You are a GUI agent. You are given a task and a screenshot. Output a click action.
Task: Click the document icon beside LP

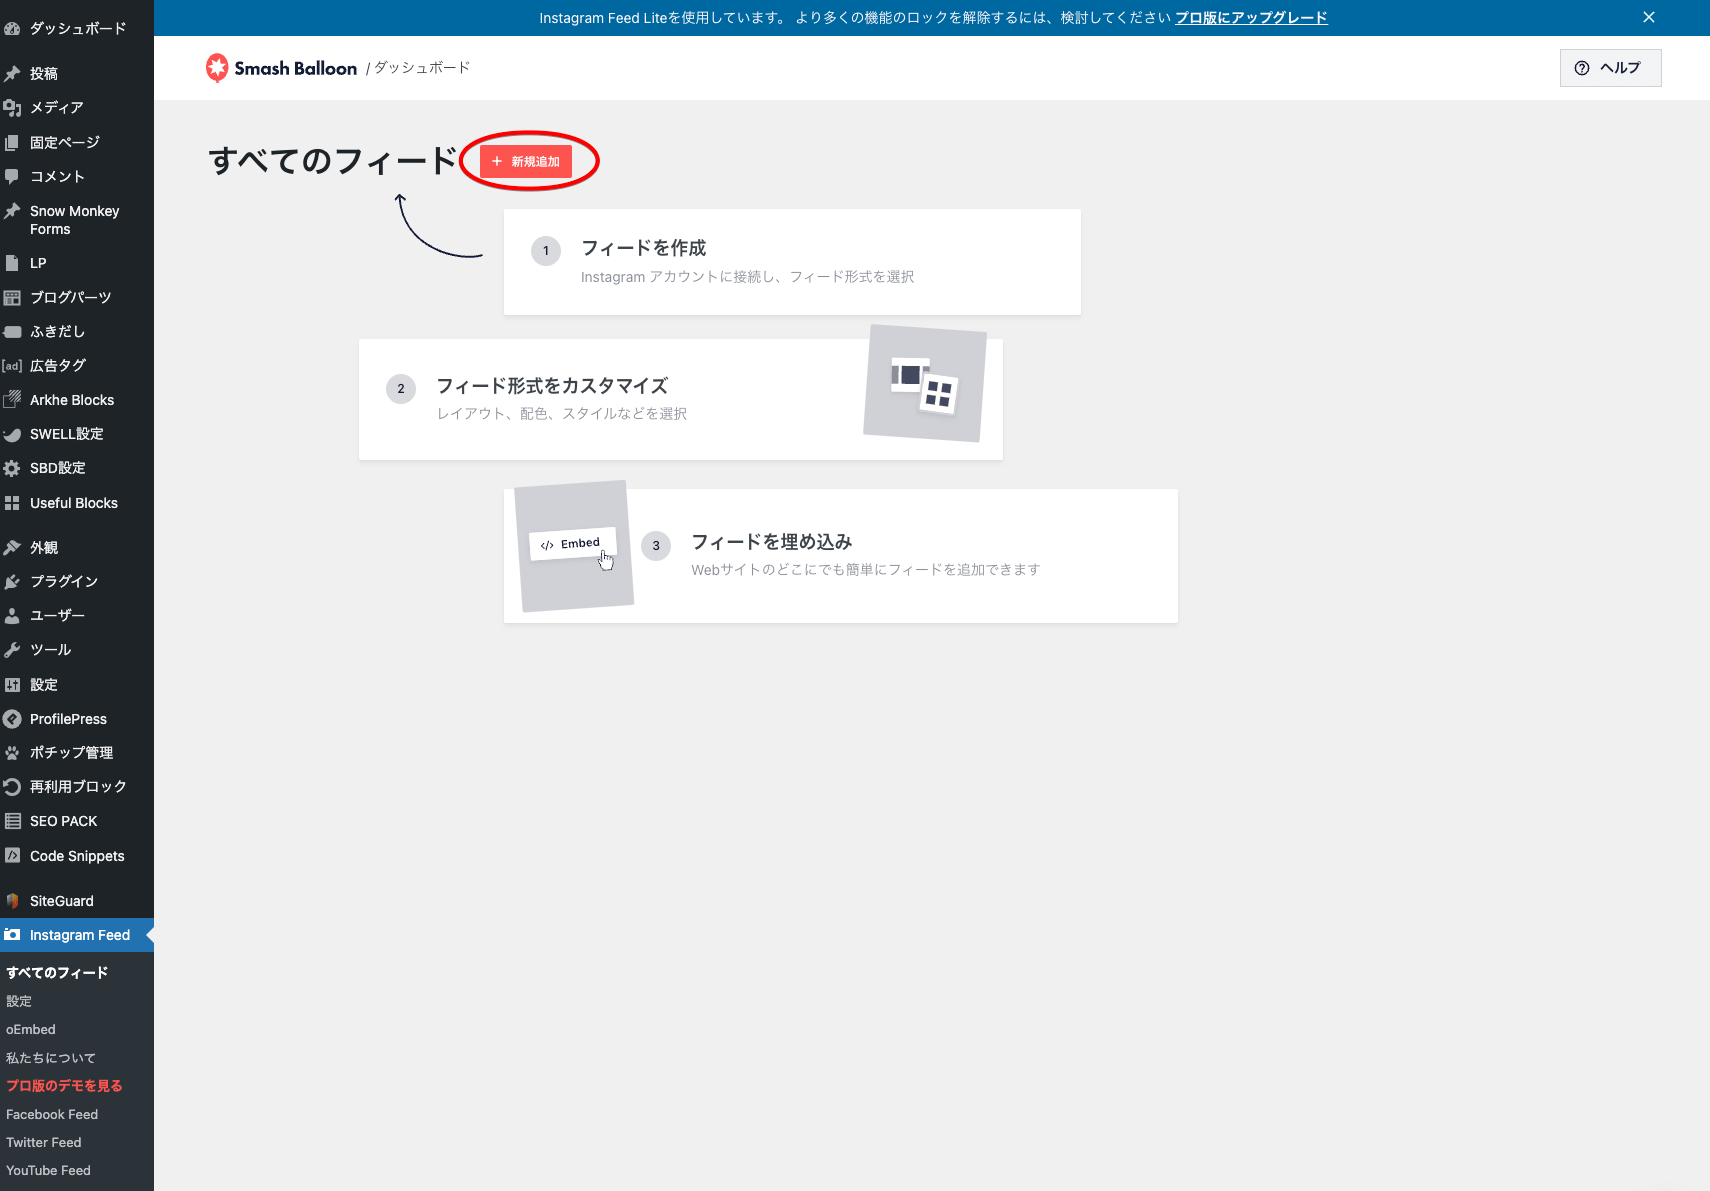(12, 263)
